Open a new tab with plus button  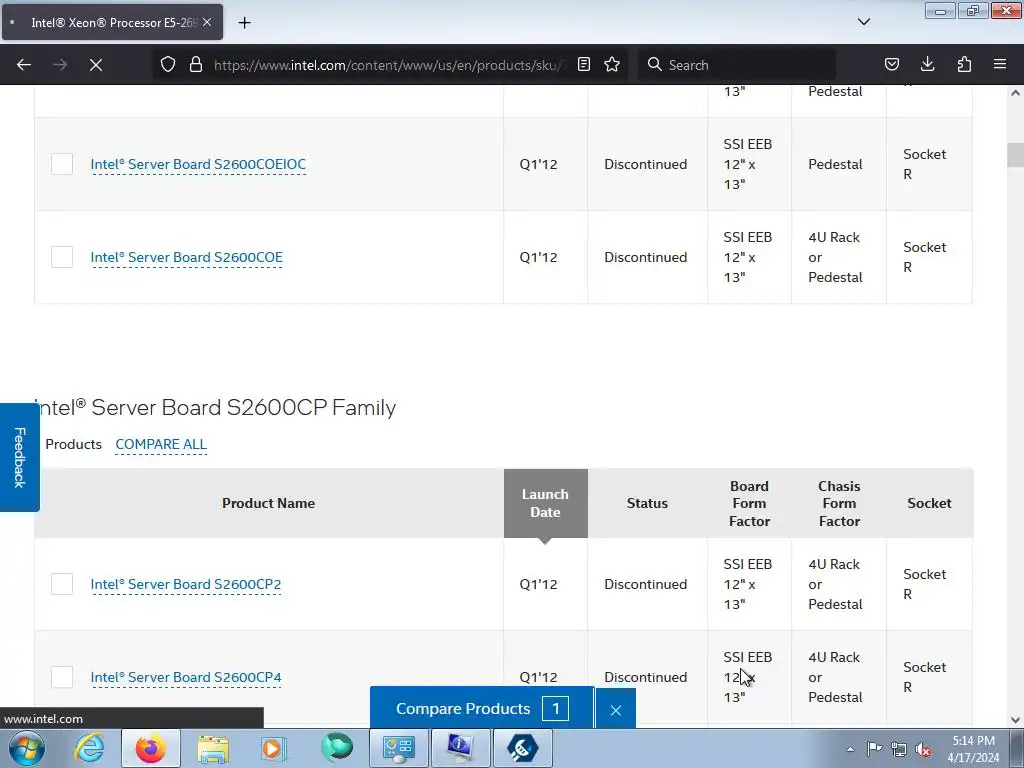[244, 23]
